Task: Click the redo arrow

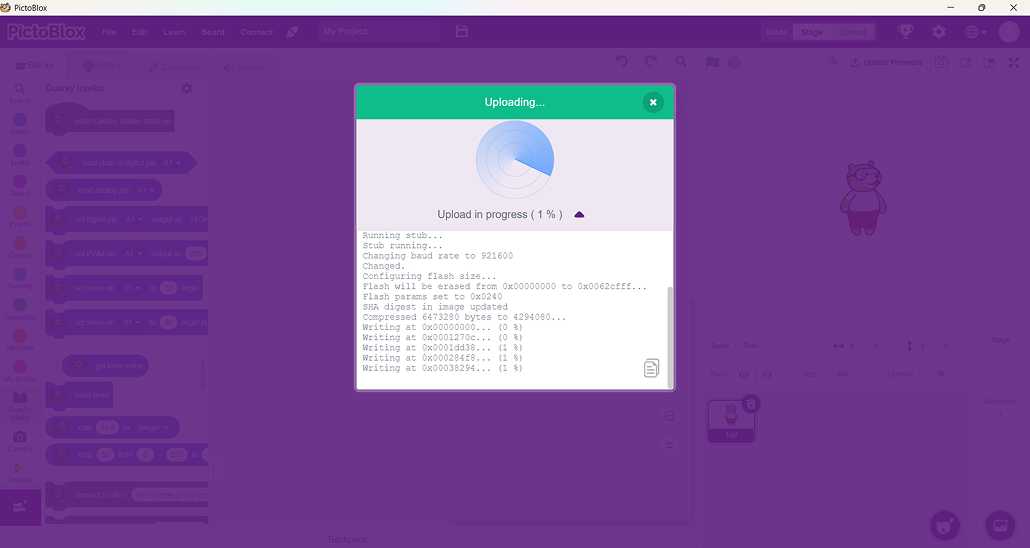Action: point(651,62)
